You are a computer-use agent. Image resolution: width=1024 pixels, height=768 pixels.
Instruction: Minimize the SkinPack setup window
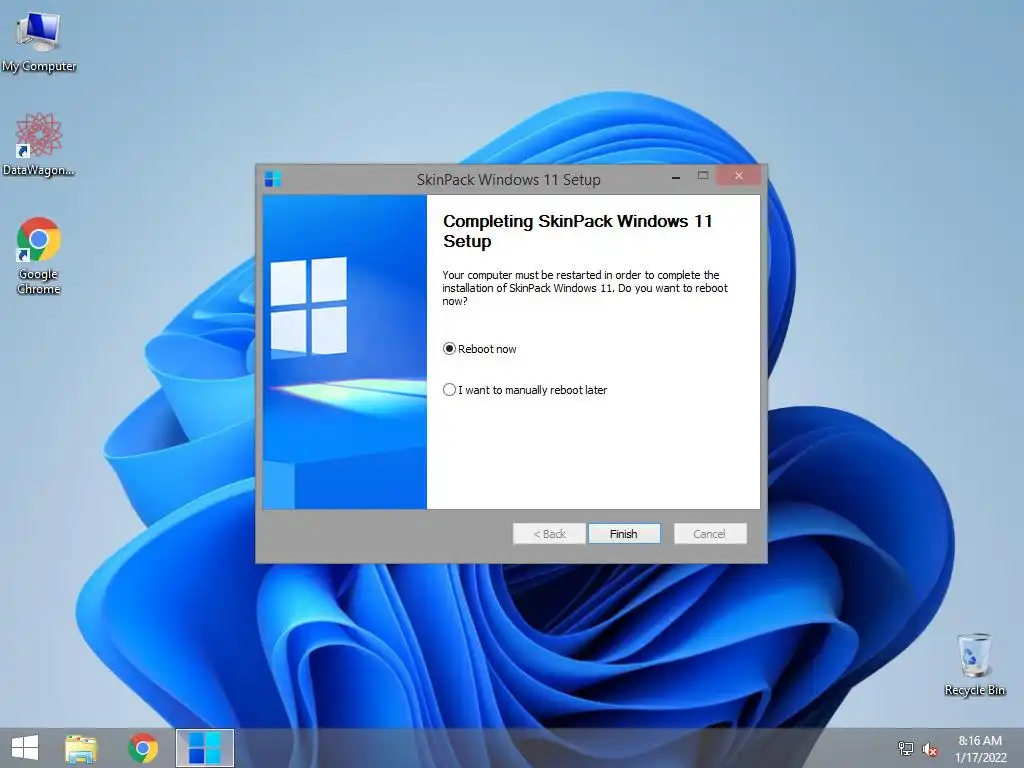tap(676, 177)
